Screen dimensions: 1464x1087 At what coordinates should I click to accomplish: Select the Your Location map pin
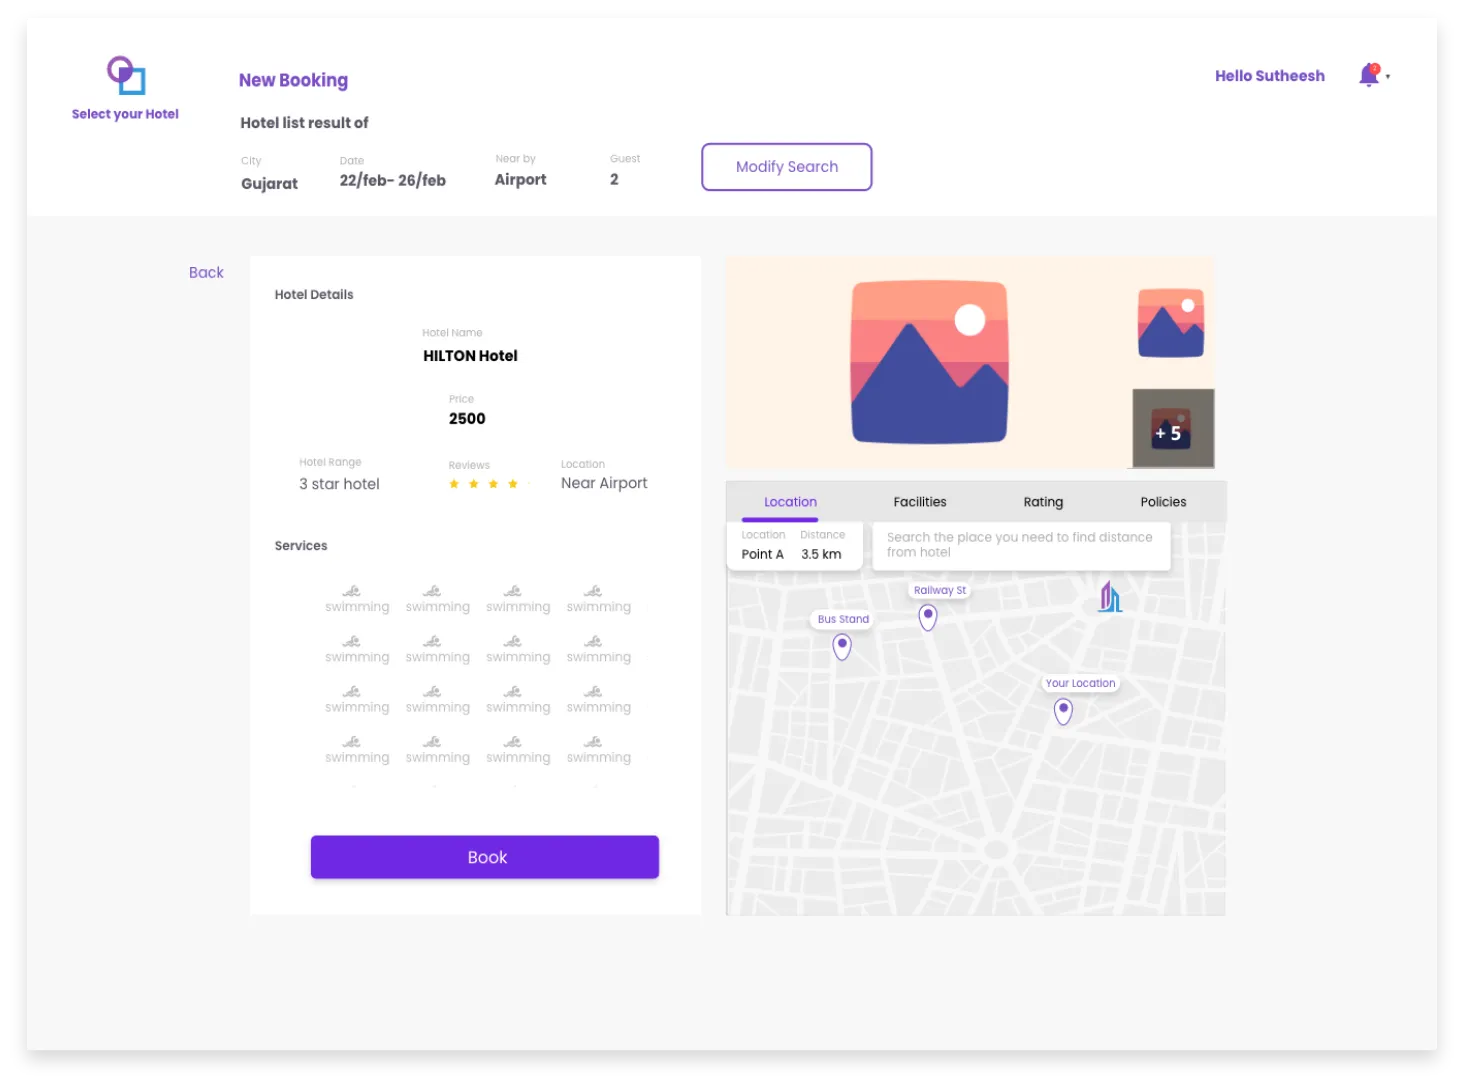coord(1063,711)
